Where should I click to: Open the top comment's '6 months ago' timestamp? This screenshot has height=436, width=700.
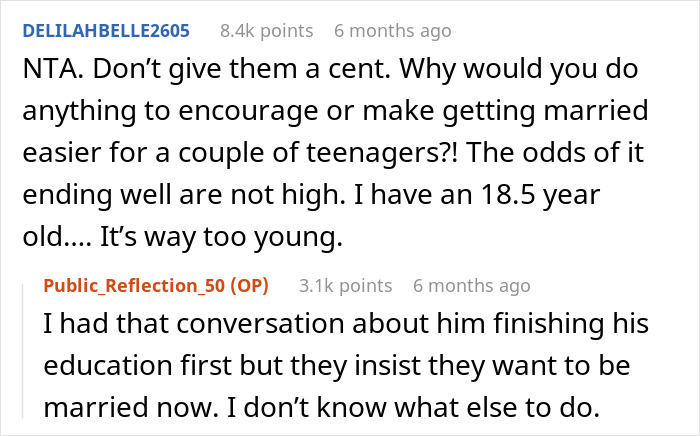(x=393, y=32)
